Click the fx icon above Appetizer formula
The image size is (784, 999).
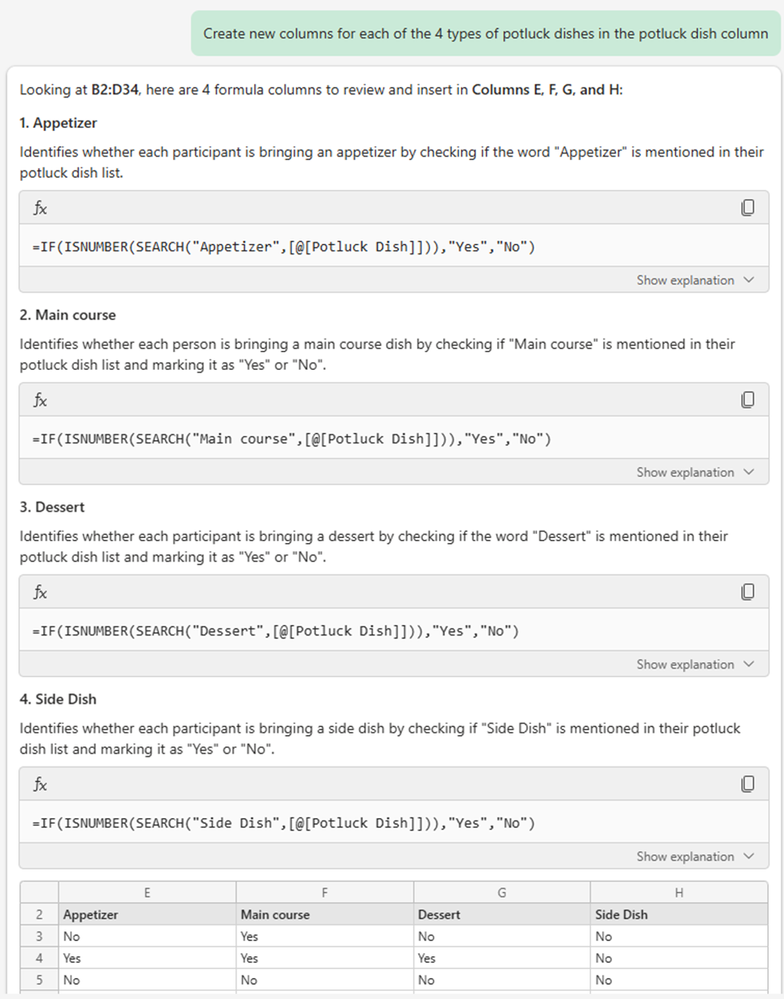(40, 208)
